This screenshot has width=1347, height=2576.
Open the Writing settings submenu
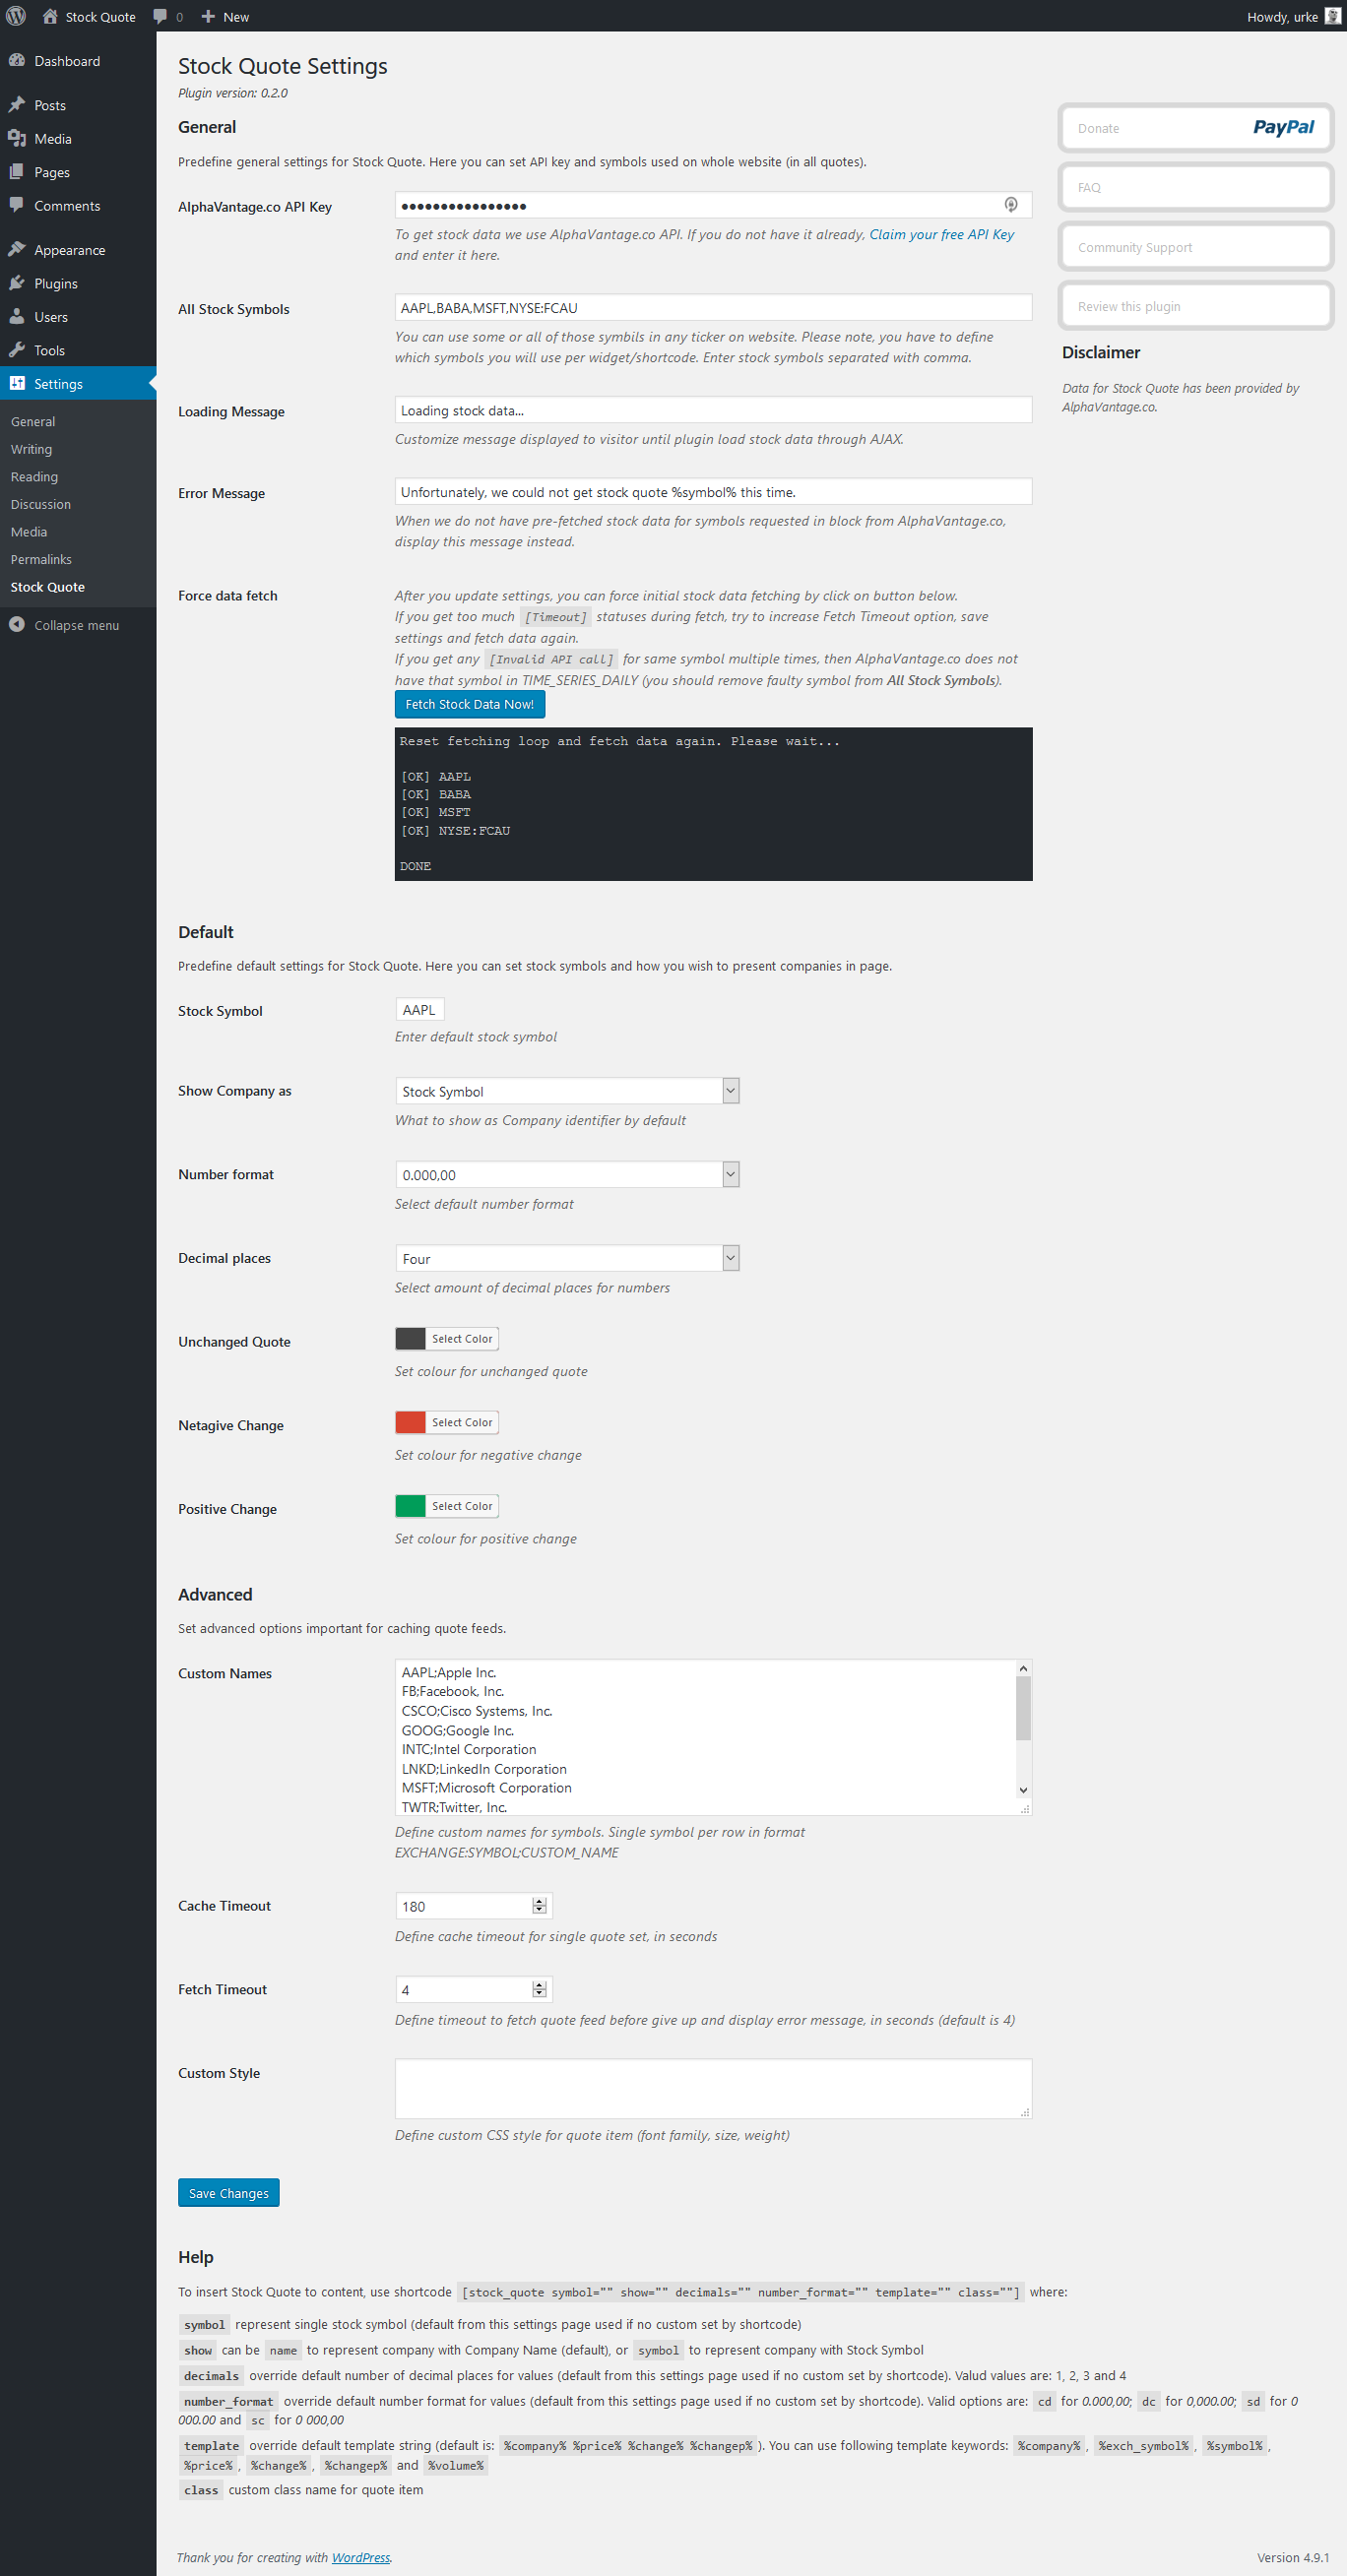tap(31, 450)
